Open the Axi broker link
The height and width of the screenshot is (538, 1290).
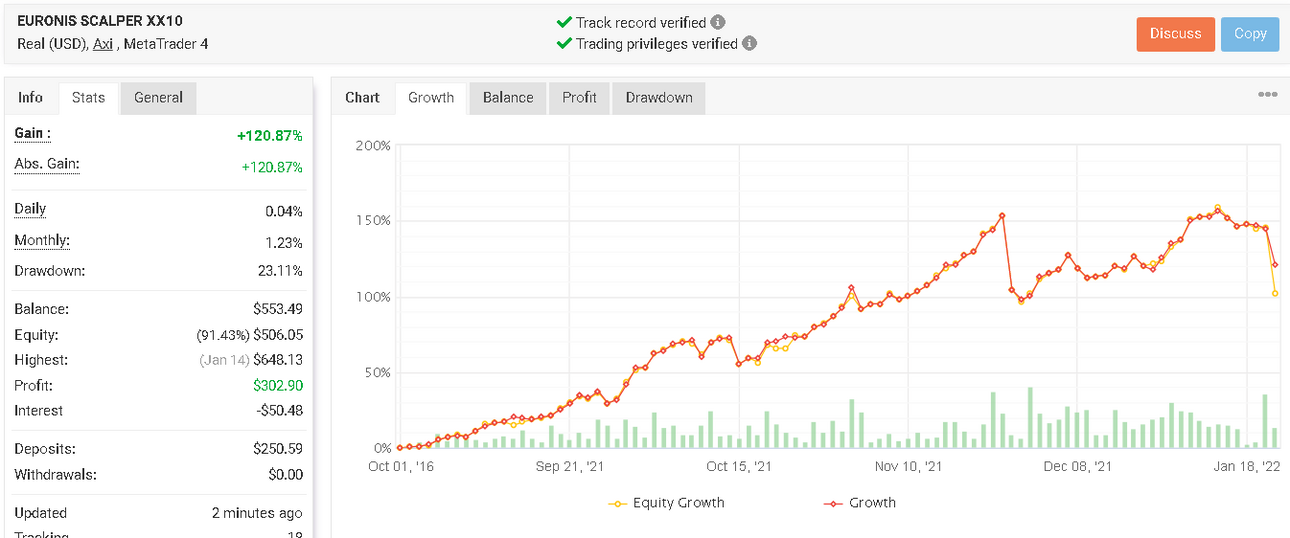[103, 44]
